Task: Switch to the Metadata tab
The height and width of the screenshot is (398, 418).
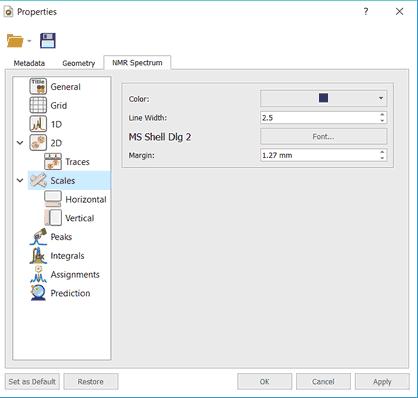Action: tap(29, 63)
